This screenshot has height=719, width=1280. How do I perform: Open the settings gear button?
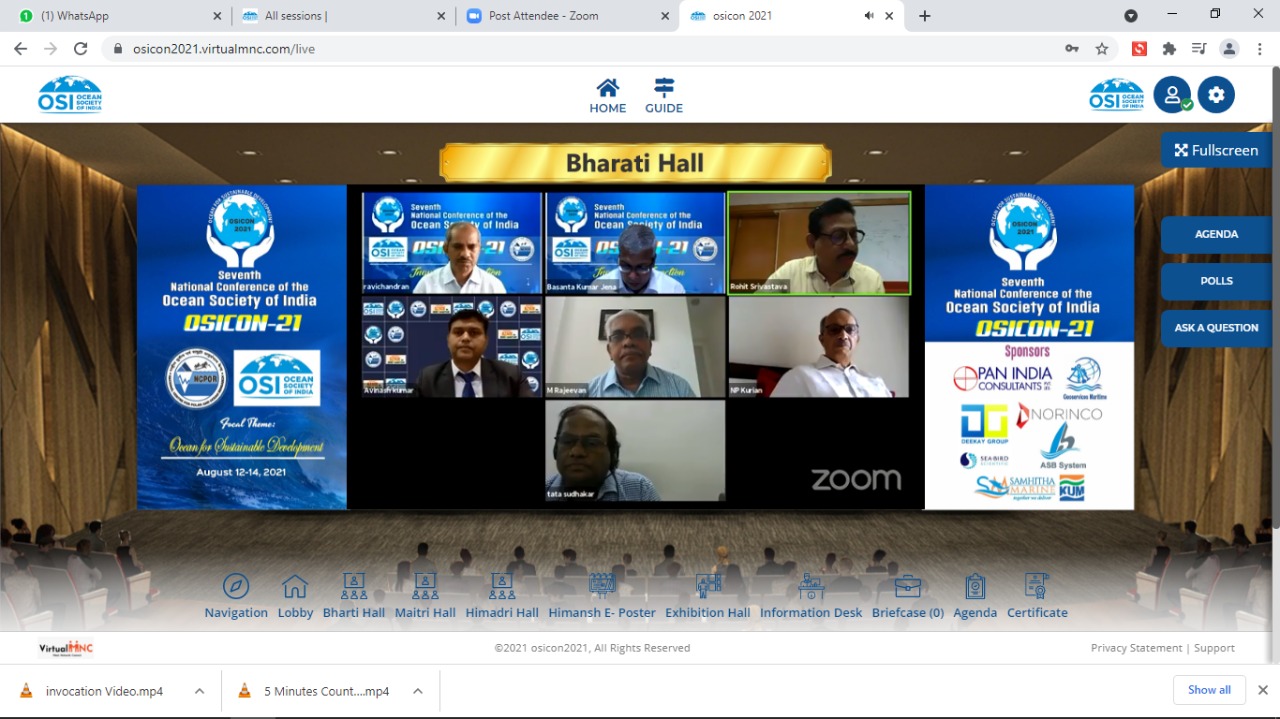click(1216, 95)
